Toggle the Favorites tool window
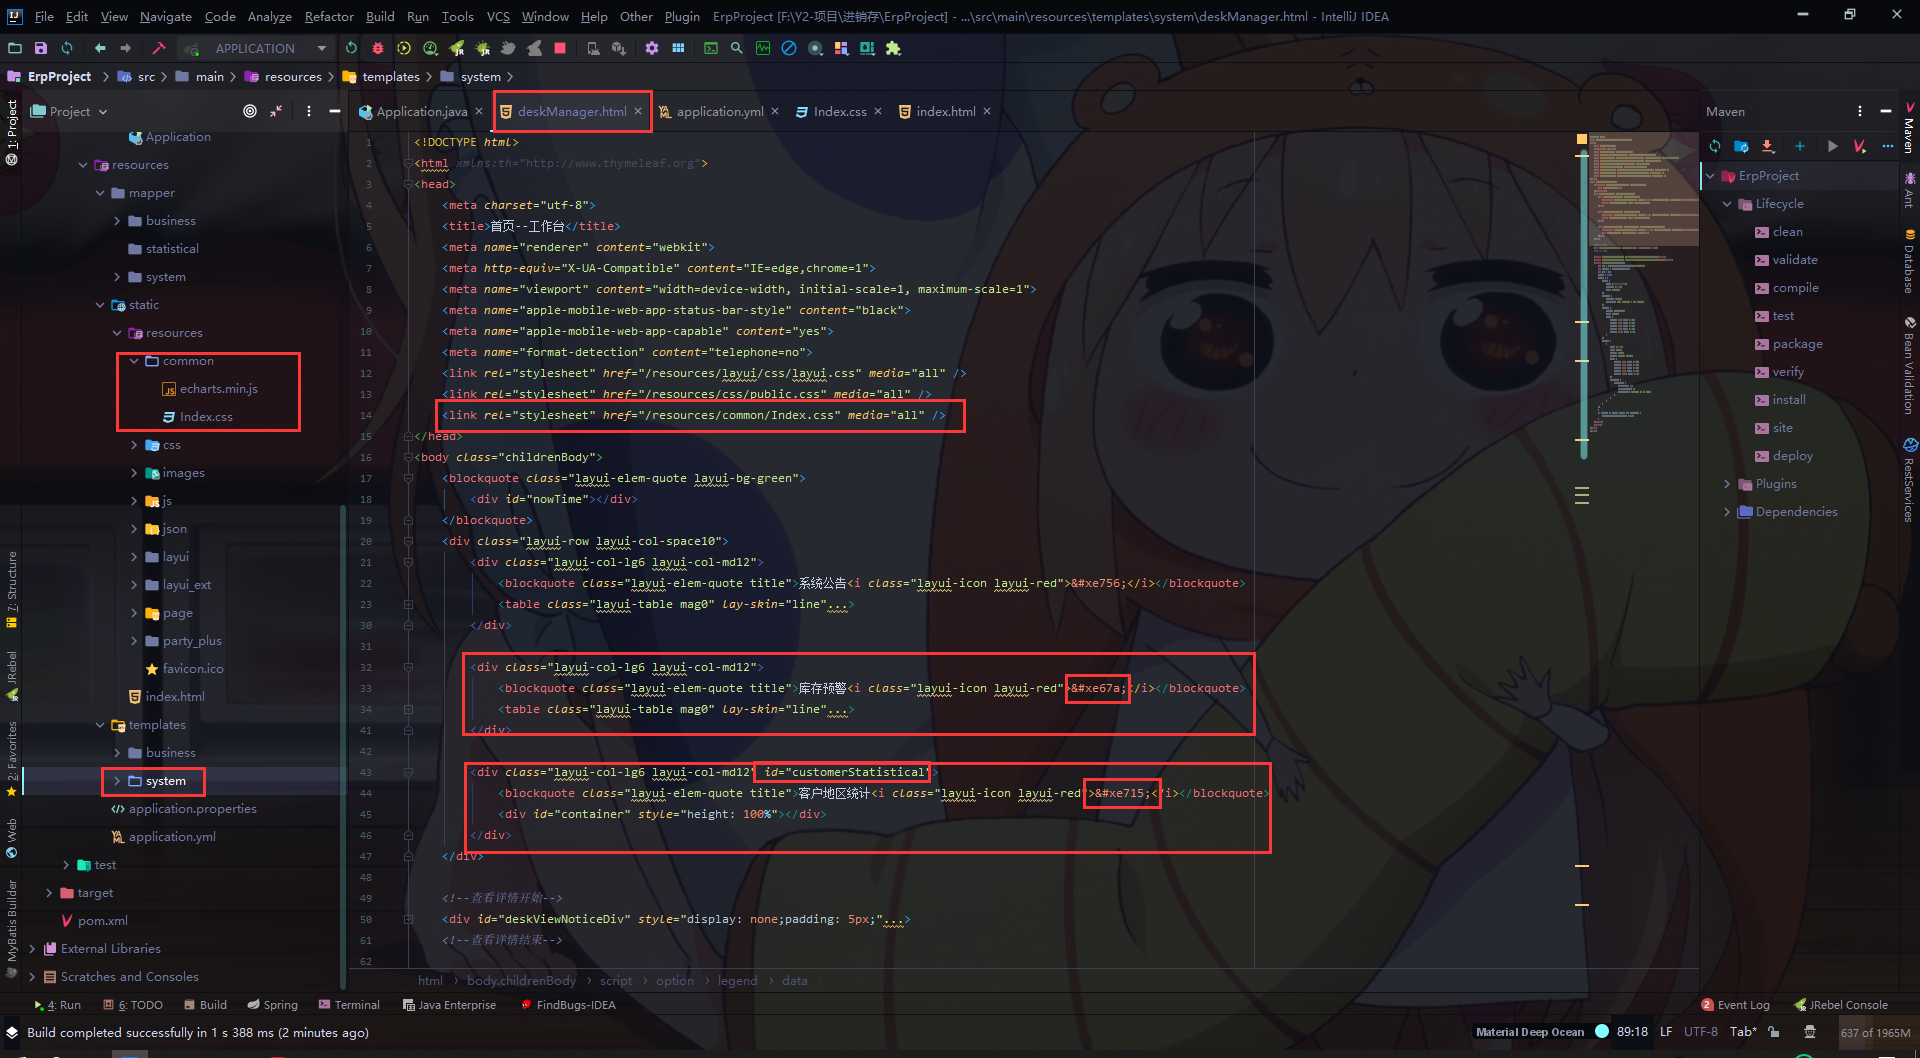1920x1058 pixels. [12, 758]
